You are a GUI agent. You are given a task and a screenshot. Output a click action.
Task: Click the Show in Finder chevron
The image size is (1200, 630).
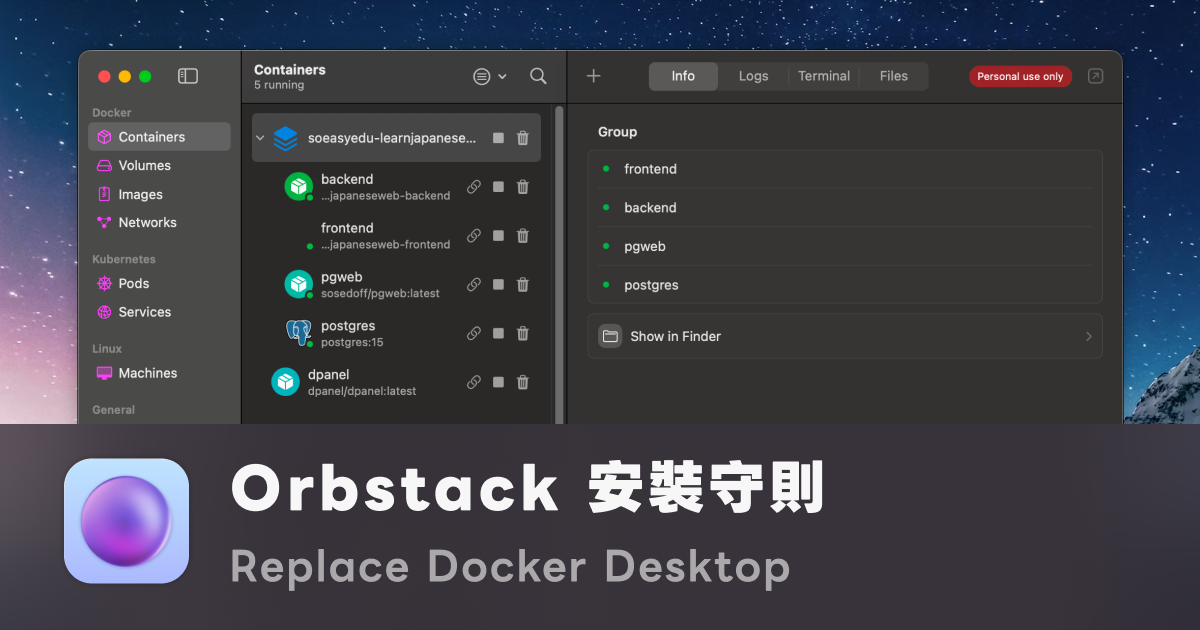click(x=1089, y=337)
